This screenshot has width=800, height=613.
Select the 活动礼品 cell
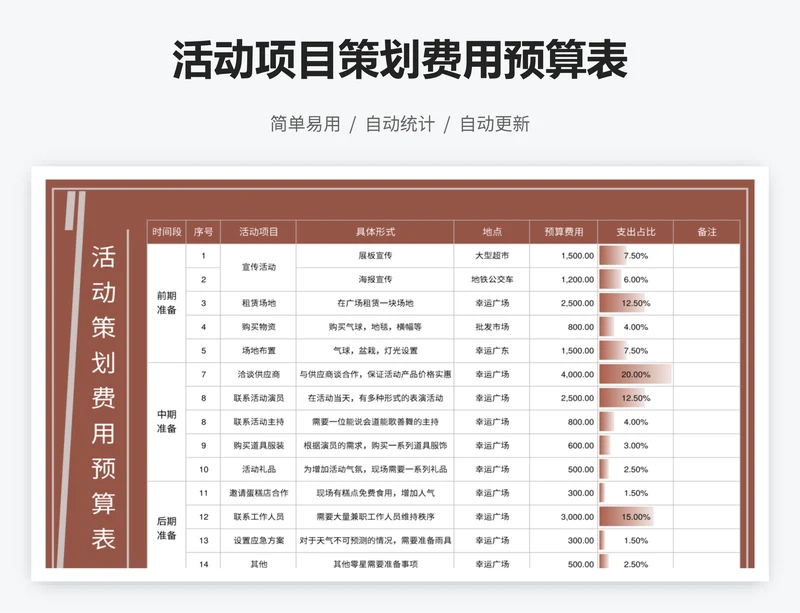point(259,470)
